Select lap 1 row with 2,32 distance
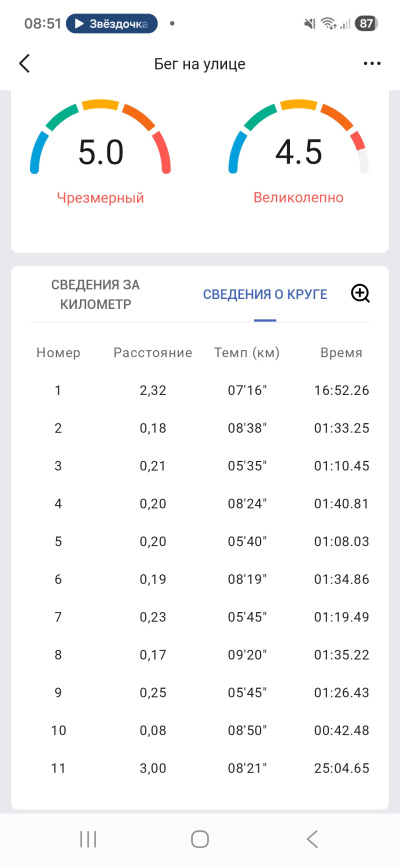Viewport: 400px width, 867px height. tap(200, 390)
